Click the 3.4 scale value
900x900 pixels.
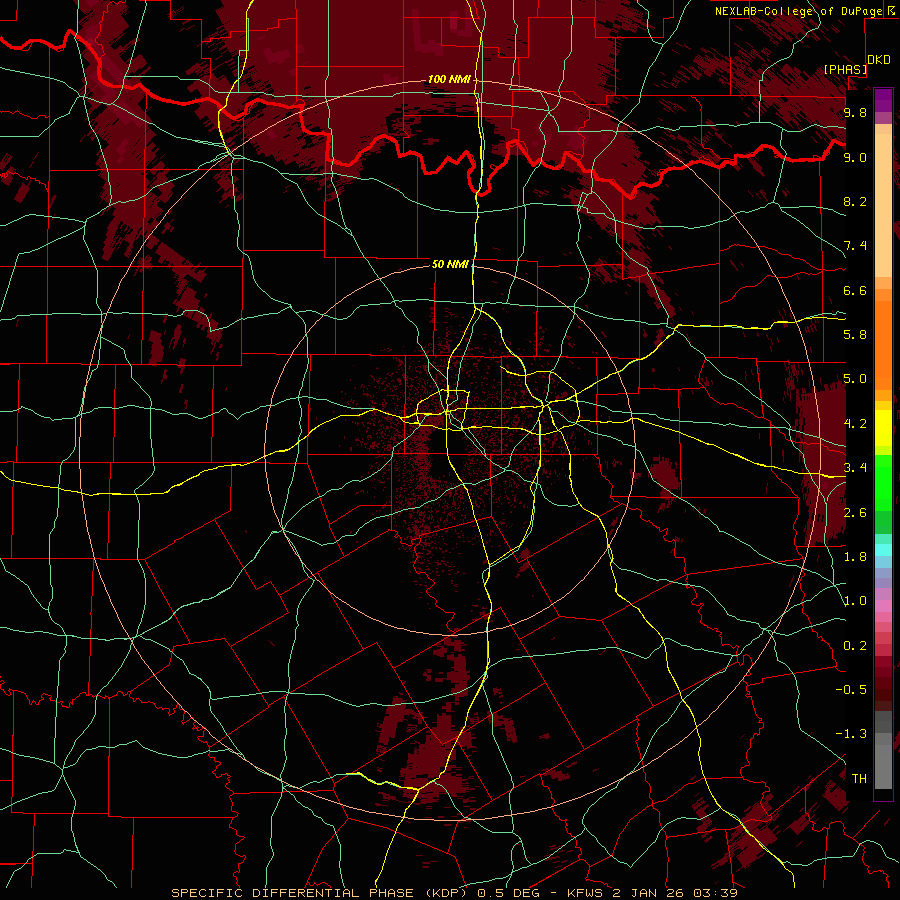coord(855,468)
